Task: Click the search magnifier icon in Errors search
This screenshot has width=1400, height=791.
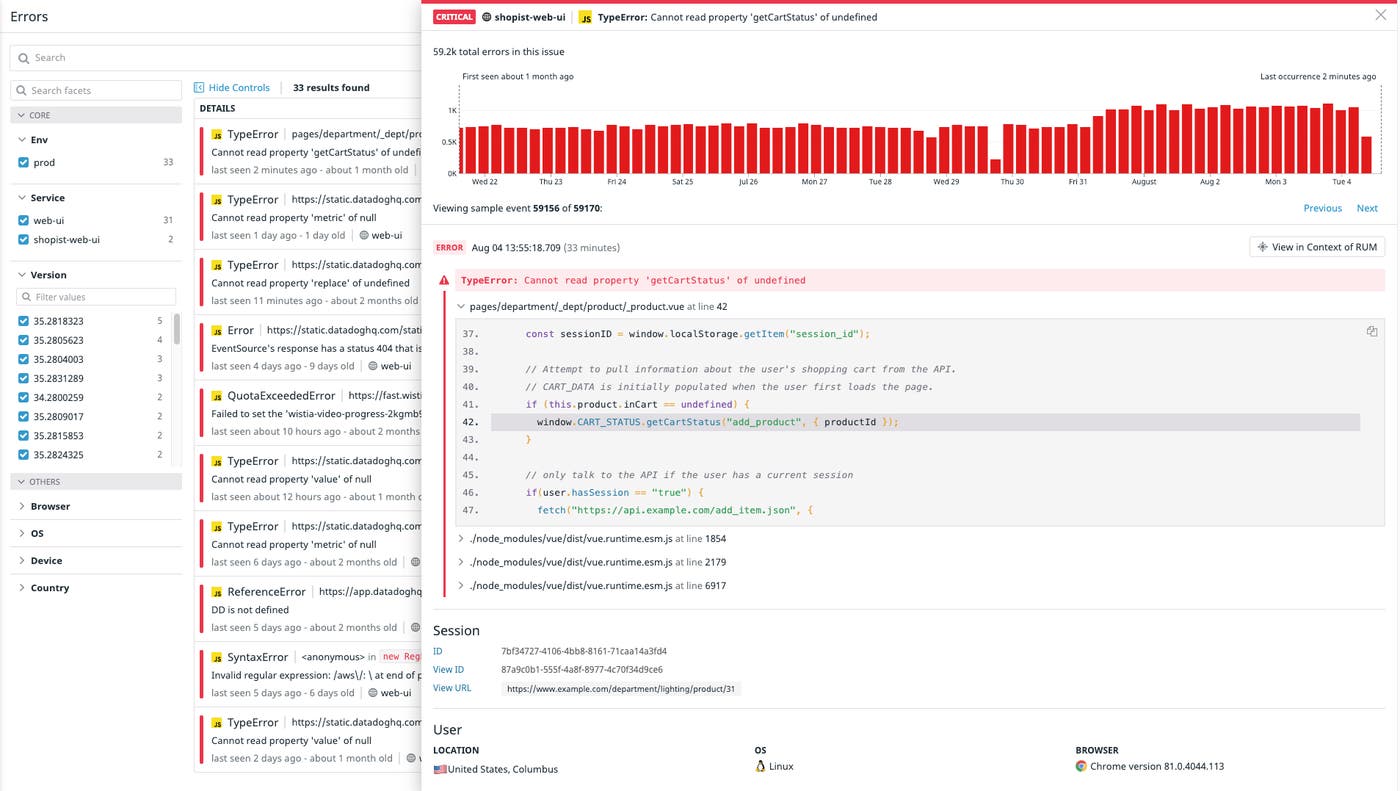Action: 24,58
